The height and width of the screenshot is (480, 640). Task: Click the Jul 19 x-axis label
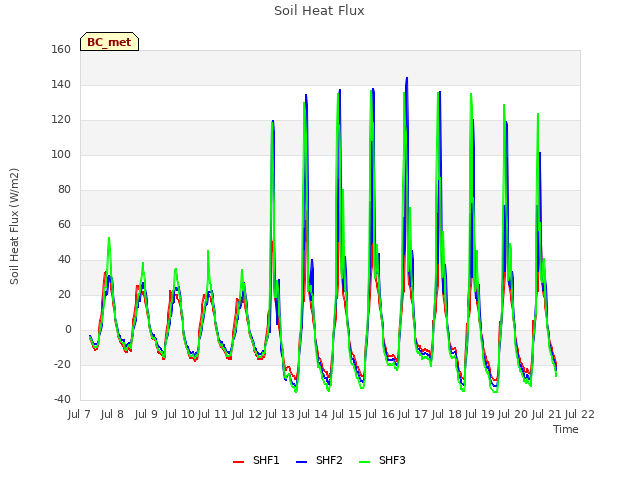[480, 414]
